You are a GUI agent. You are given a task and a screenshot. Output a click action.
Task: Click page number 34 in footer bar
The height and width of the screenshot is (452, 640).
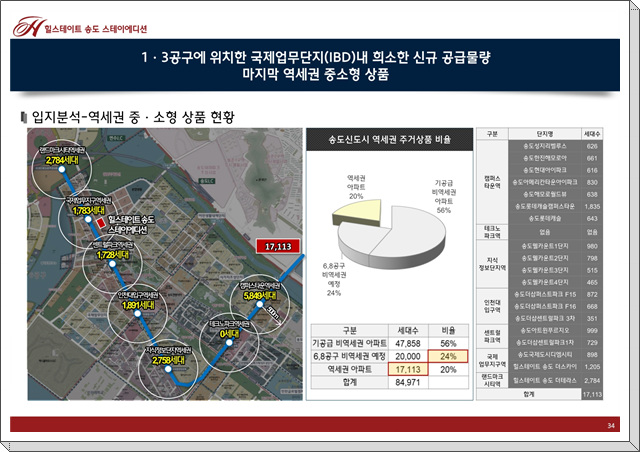point(611,425)
